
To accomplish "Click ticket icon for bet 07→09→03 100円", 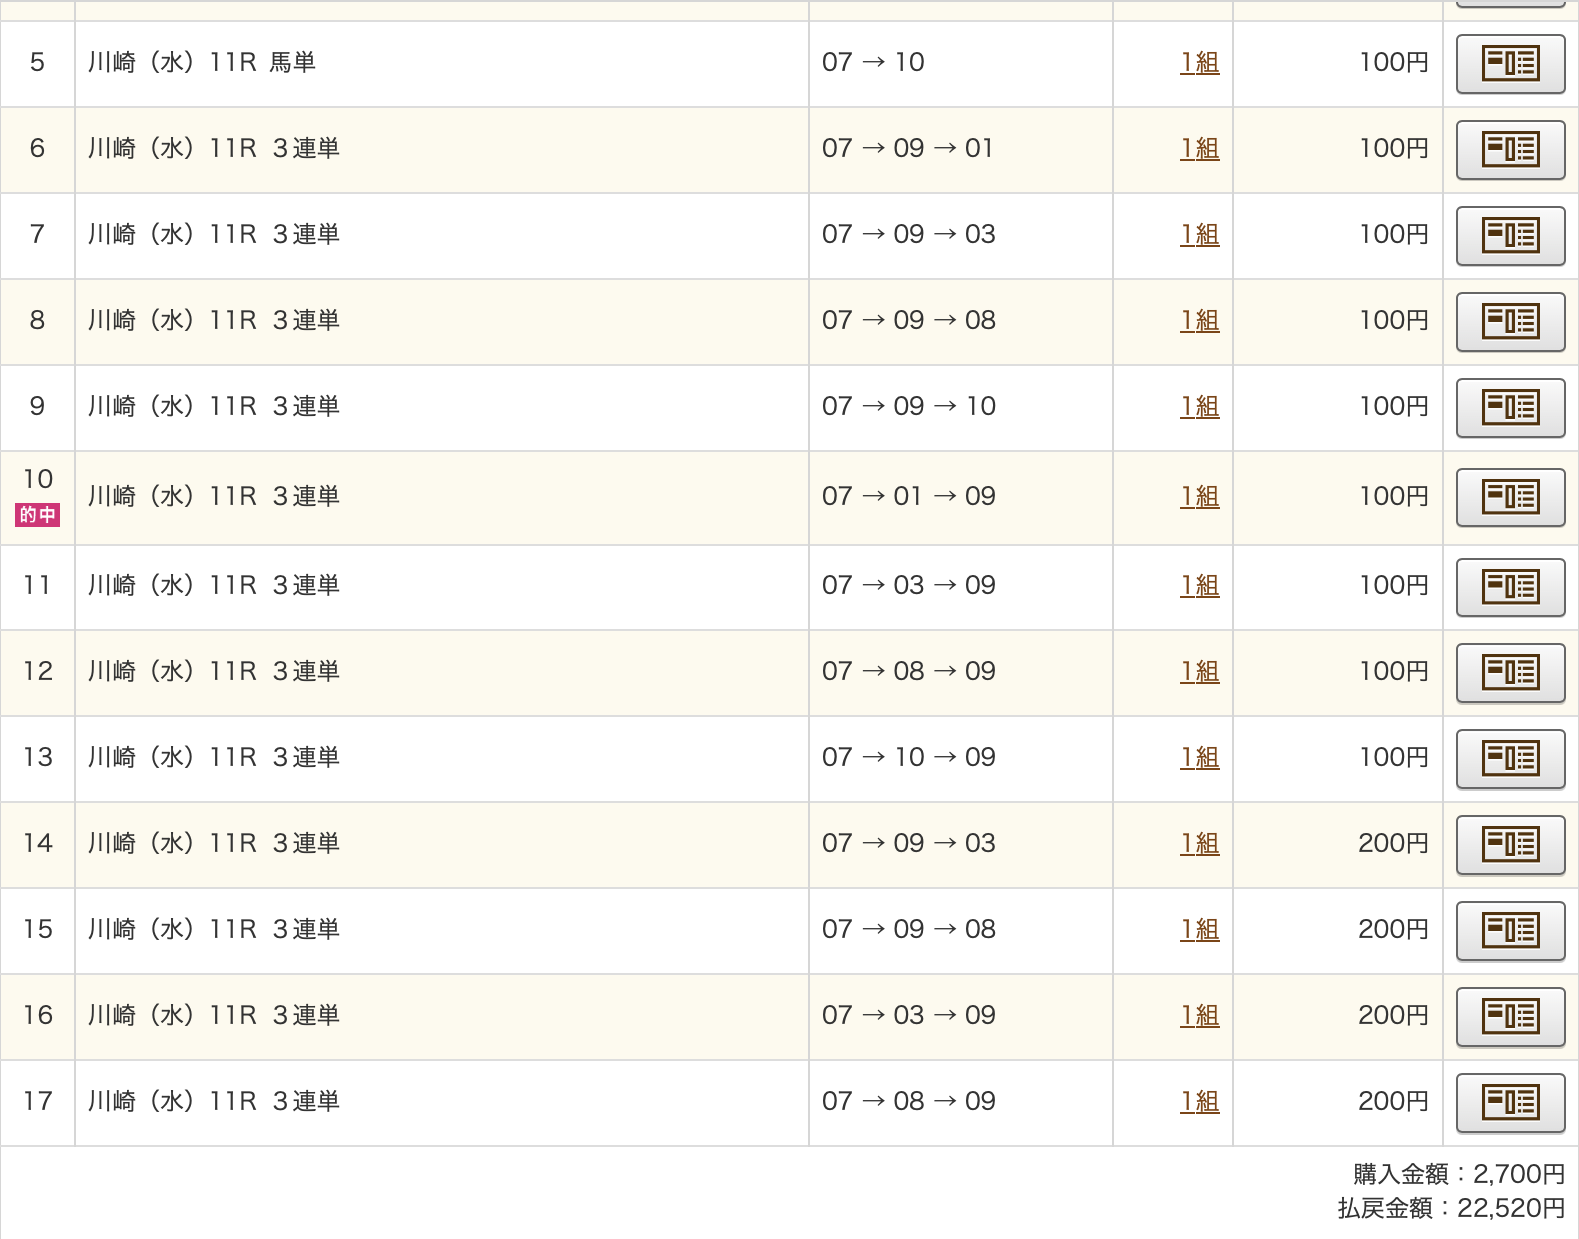I will click(x=1510, y=236).
